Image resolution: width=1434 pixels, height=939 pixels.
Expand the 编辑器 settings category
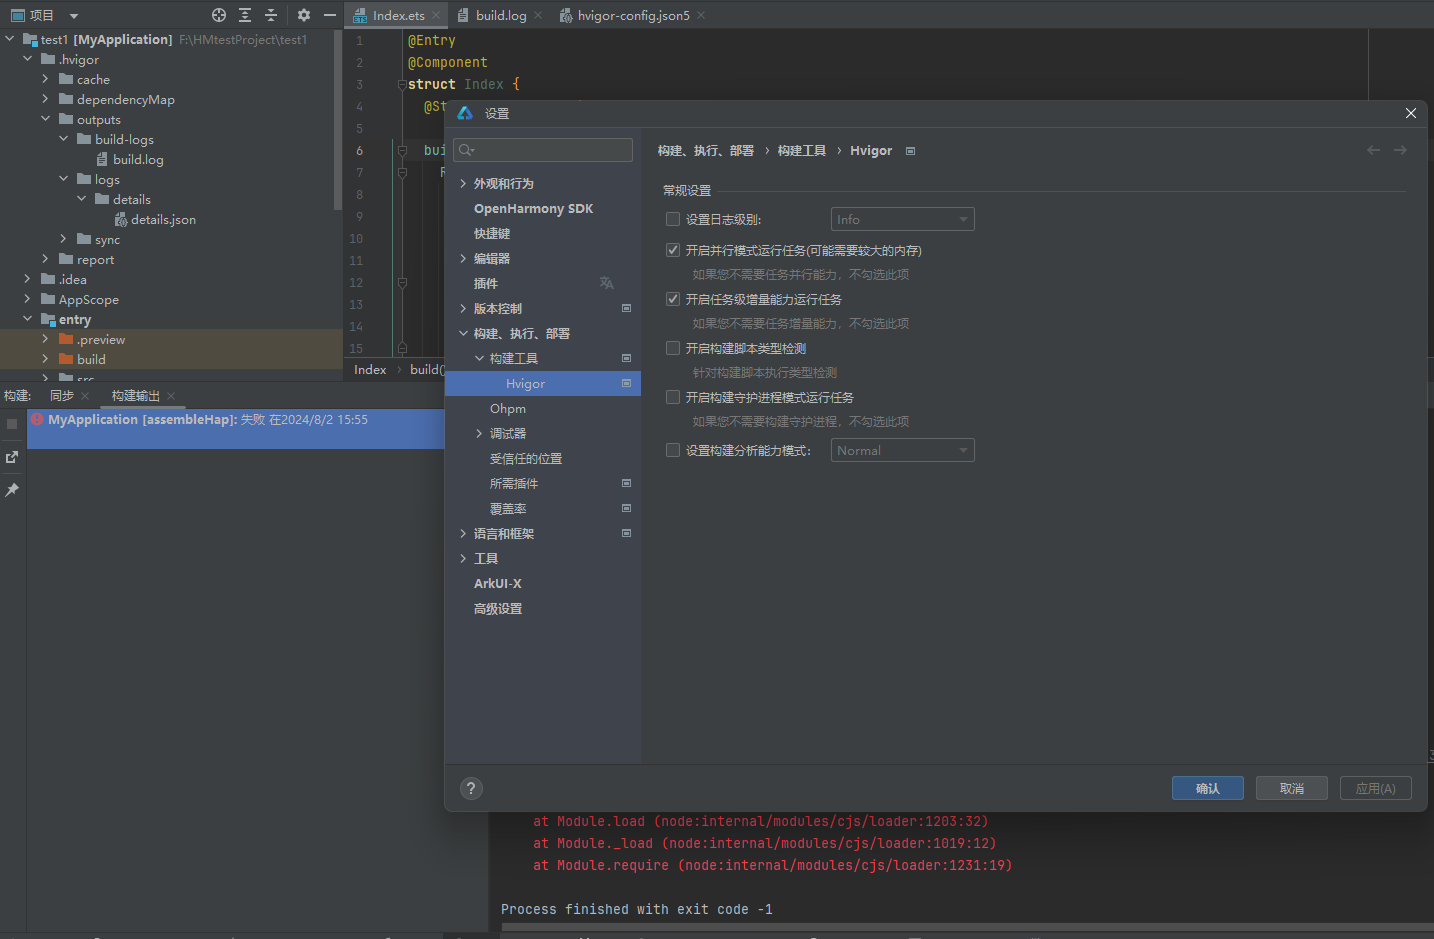pyautogui.click(x=463, y=258)
